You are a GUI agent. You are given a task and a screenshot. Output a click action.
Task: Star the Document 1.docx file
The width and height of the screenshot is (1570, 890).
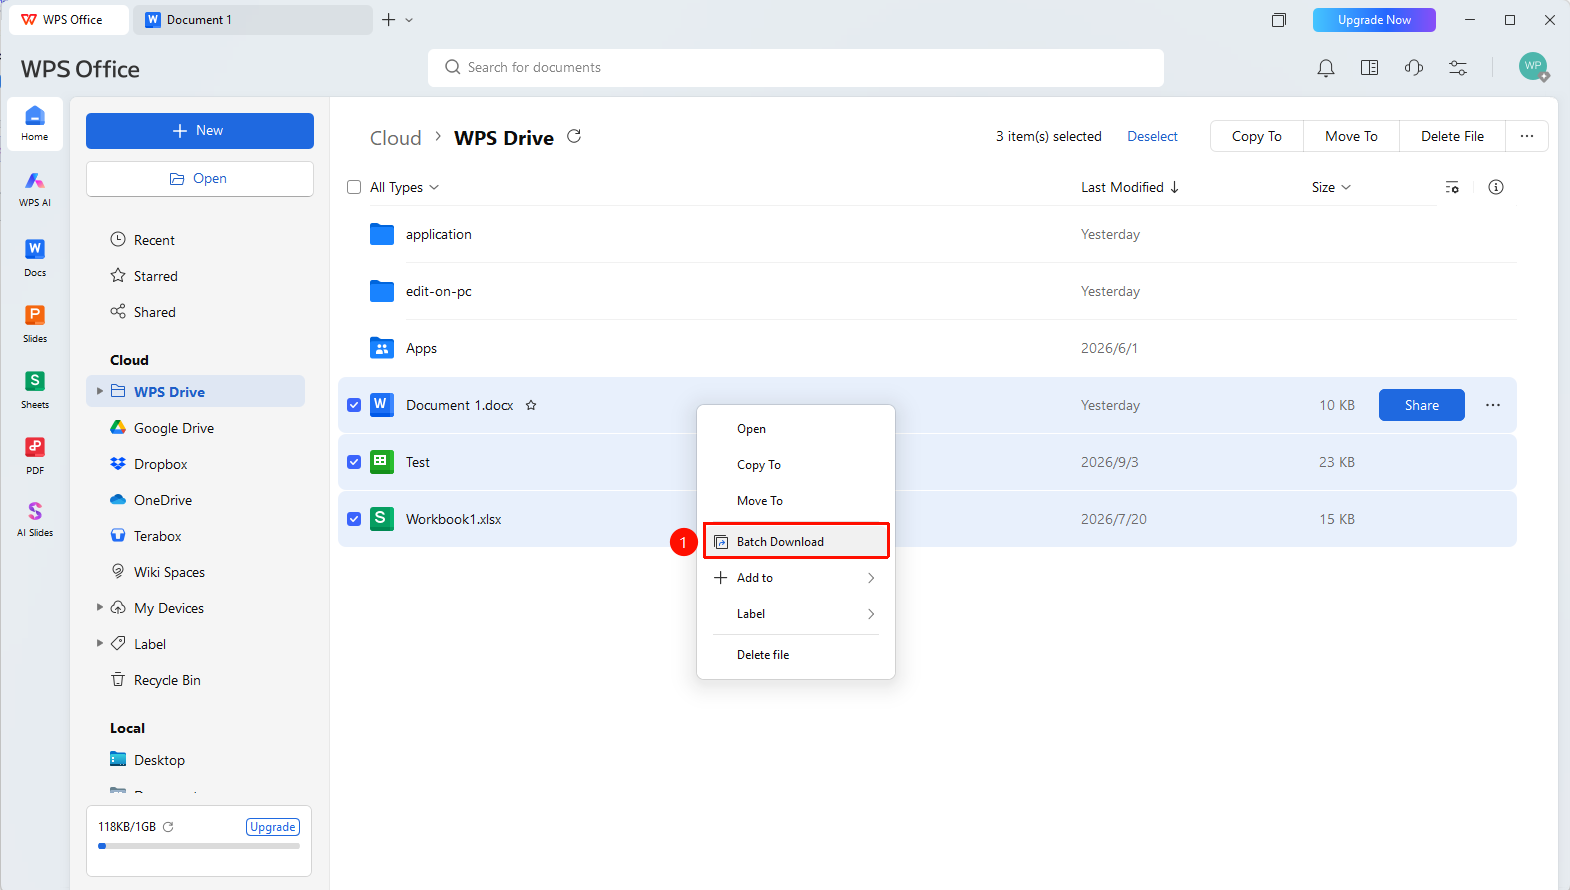[531, 405]
